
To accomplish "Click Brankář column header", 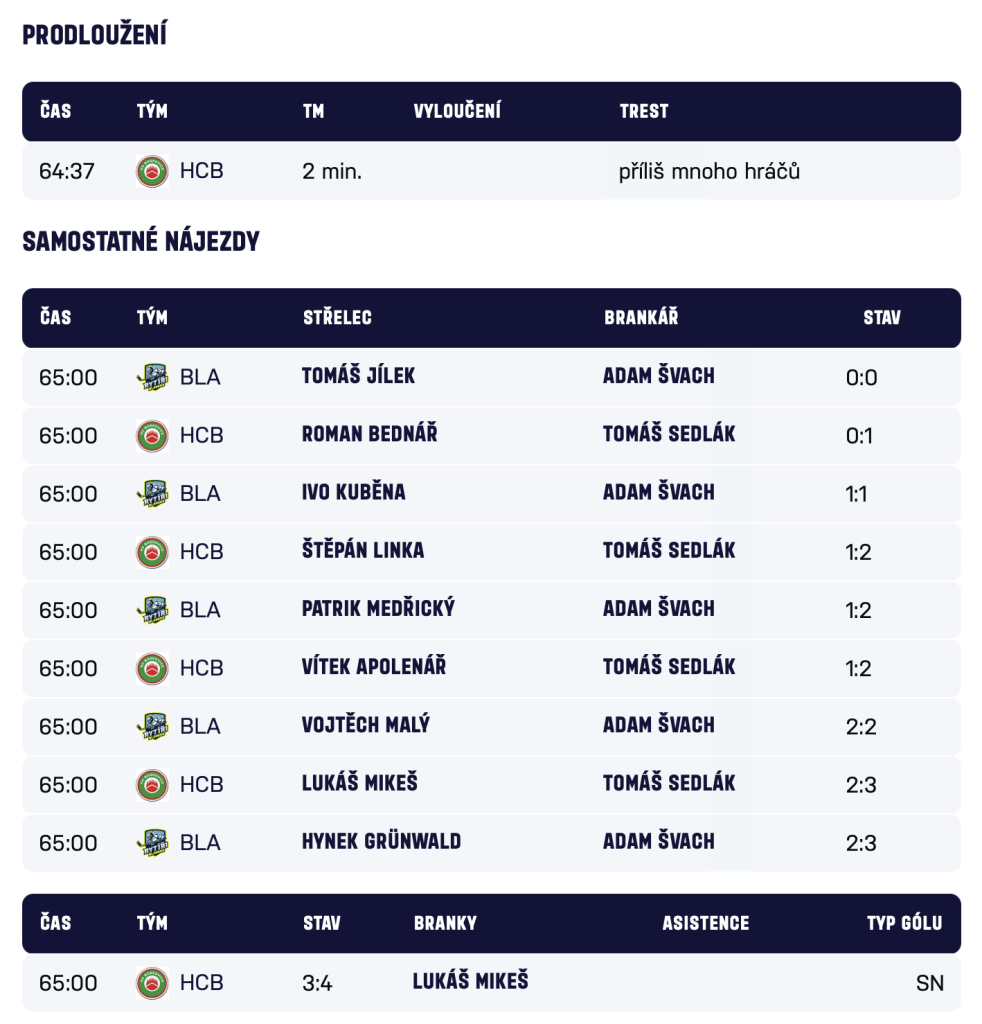I will (x=641, y=318).
